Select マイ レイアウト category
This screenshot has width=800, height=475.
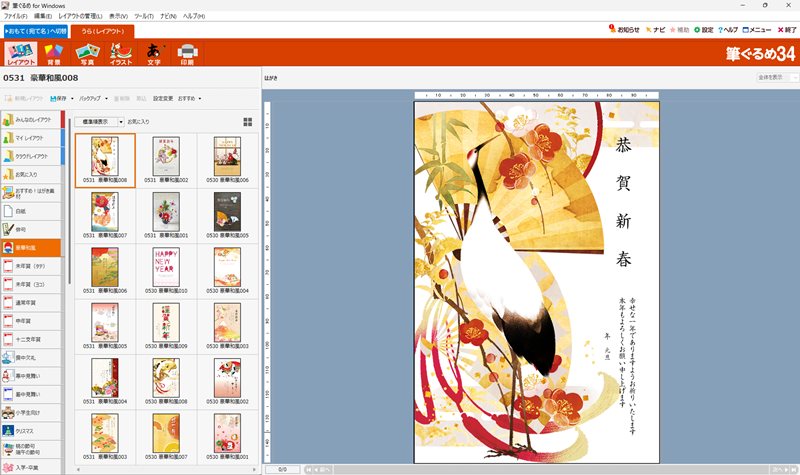[31, 138]
